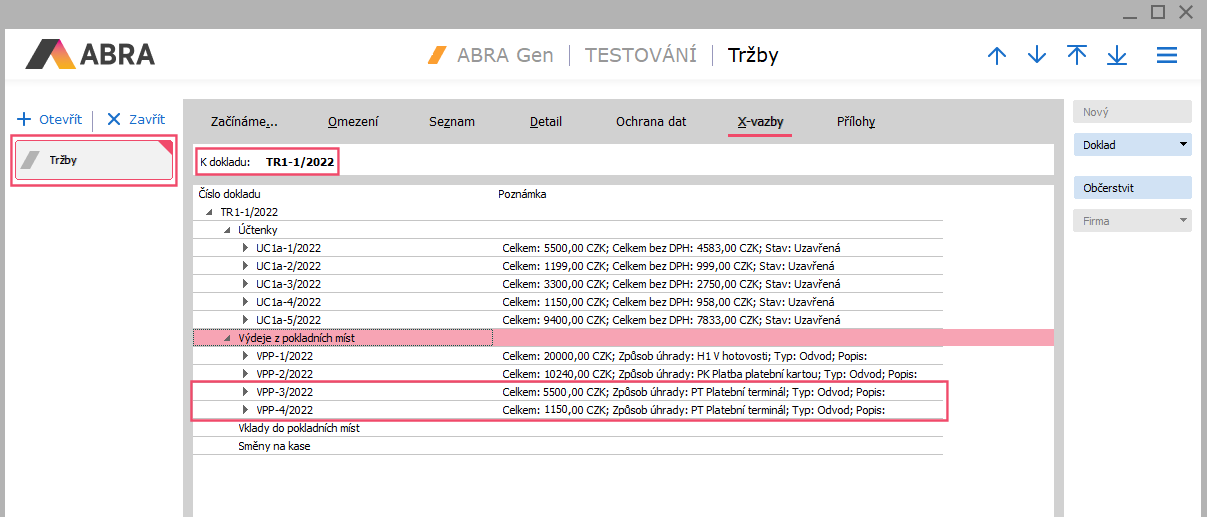Click the up arrow (previous record) icon

tap(996, 56)
